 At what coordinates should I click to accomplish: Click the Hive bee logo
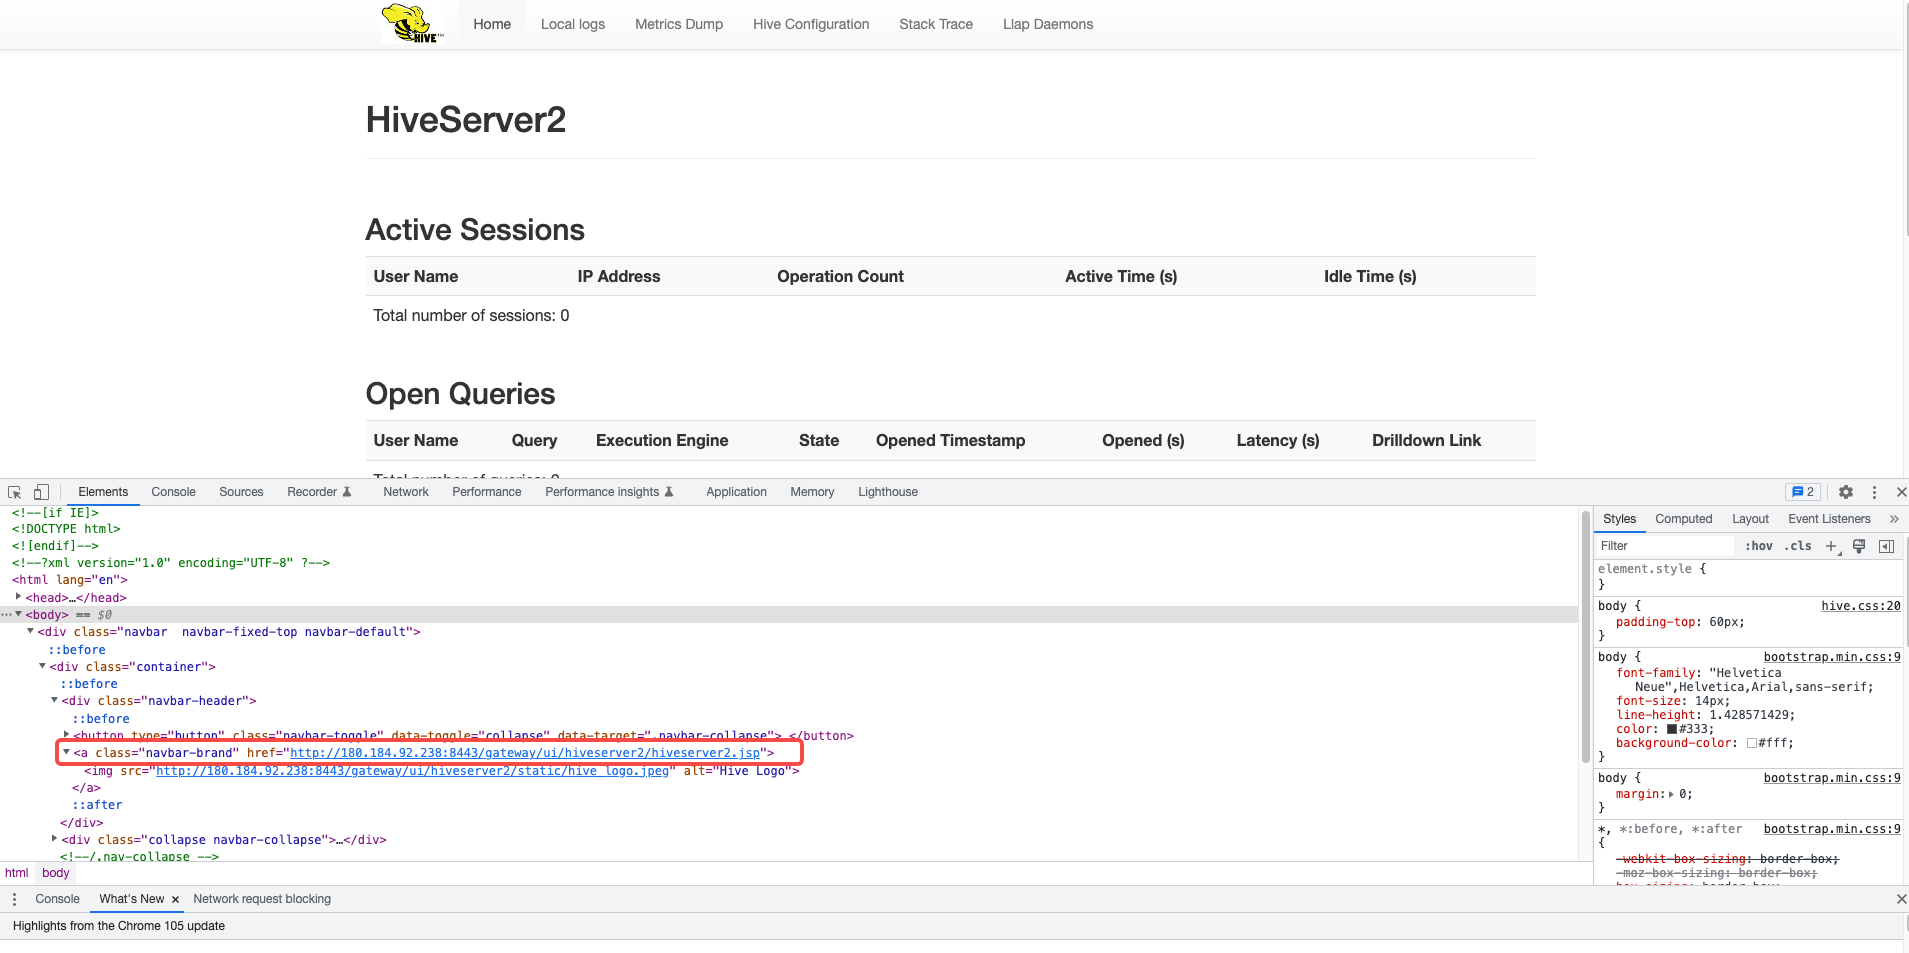coord(412,23)
